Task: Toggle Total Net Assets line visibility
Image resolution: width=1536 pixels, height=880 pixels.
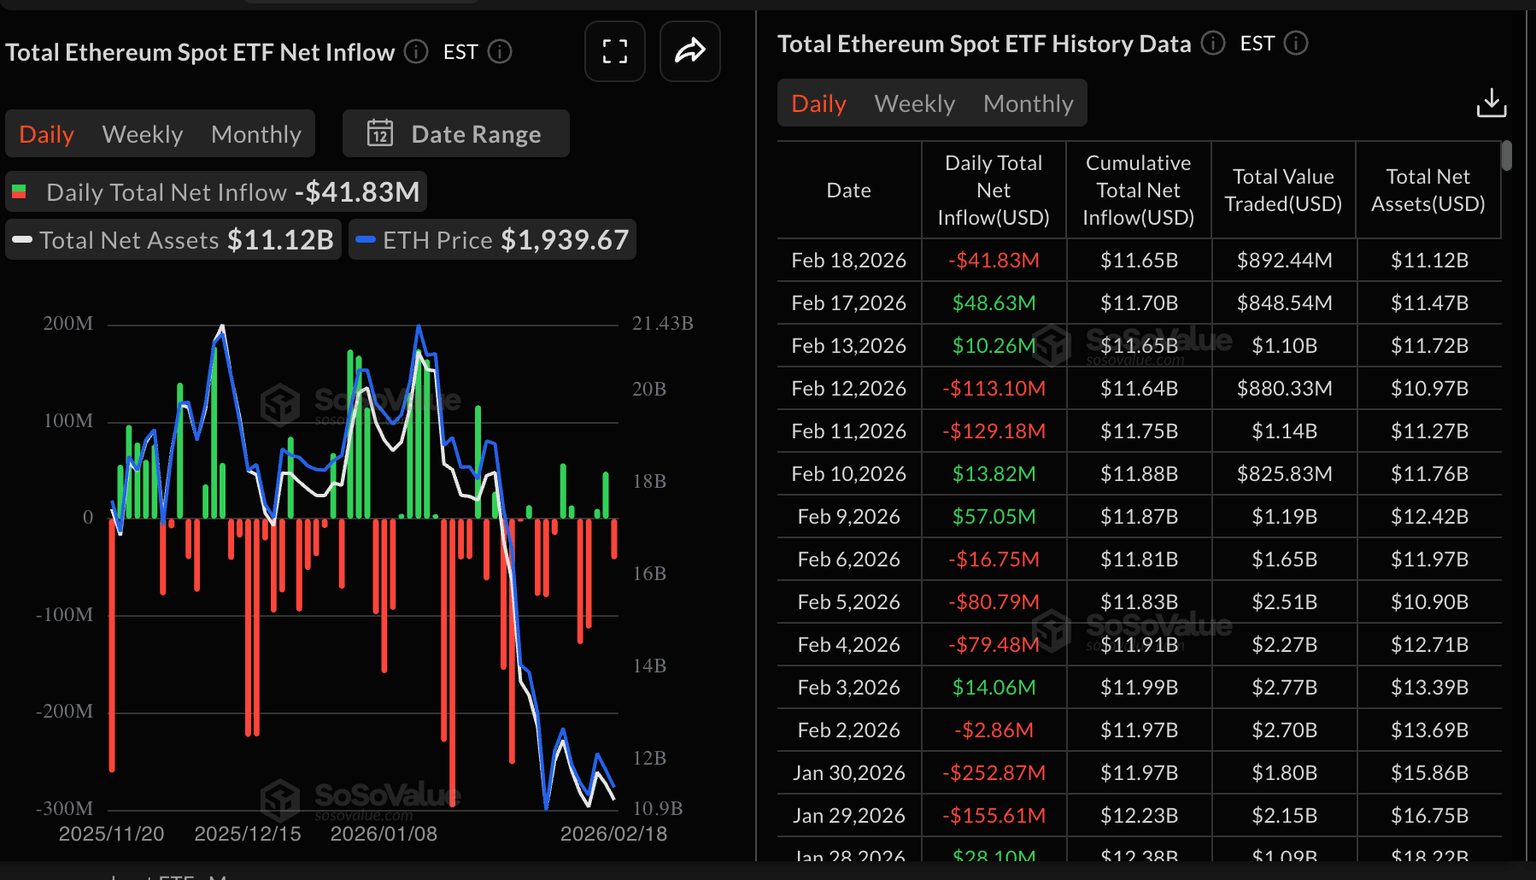Action: pyautogui.click(x=174, y=240)
